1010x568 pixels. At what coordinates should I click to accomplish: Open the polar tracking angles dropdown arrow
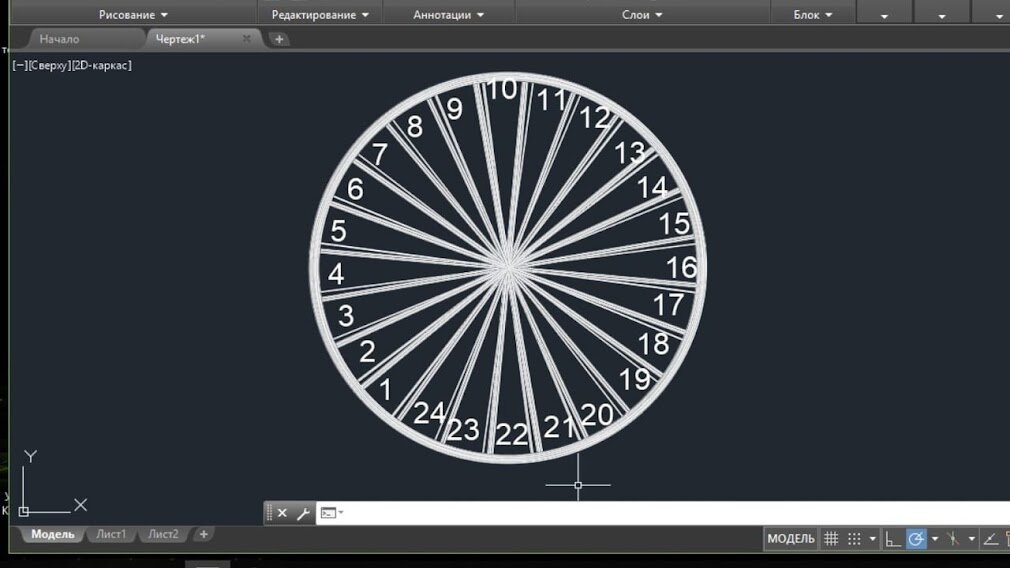coord(935,539)
